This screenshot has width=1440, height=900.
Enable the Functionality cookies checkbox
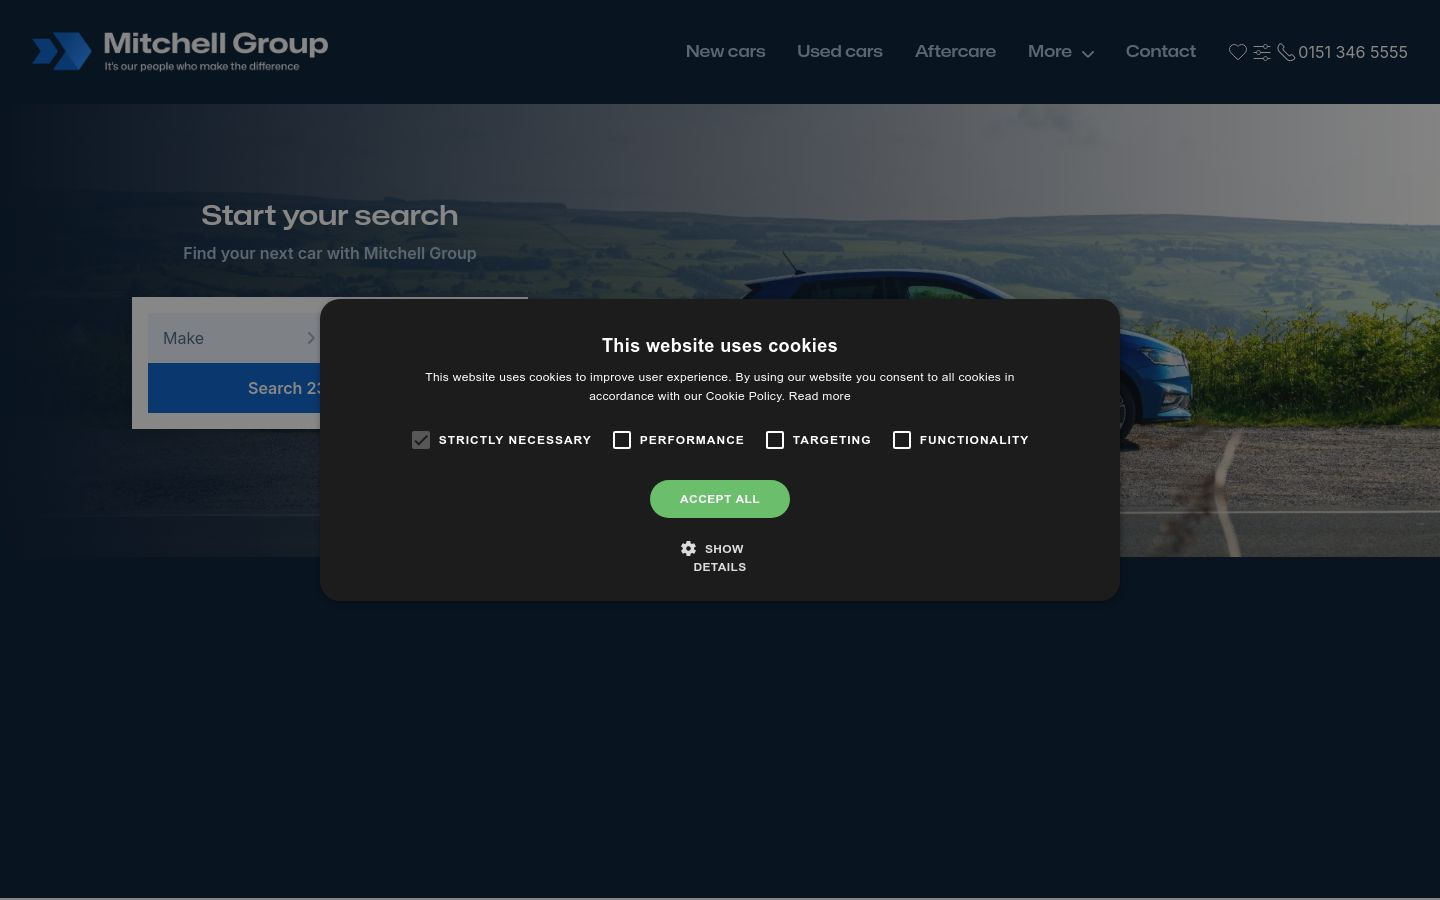tap(902, 440)
